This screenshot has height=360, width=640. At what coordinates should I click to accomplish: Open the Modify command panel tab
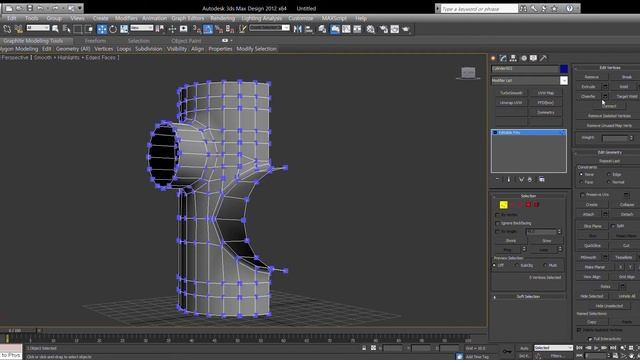coord(503,58)
